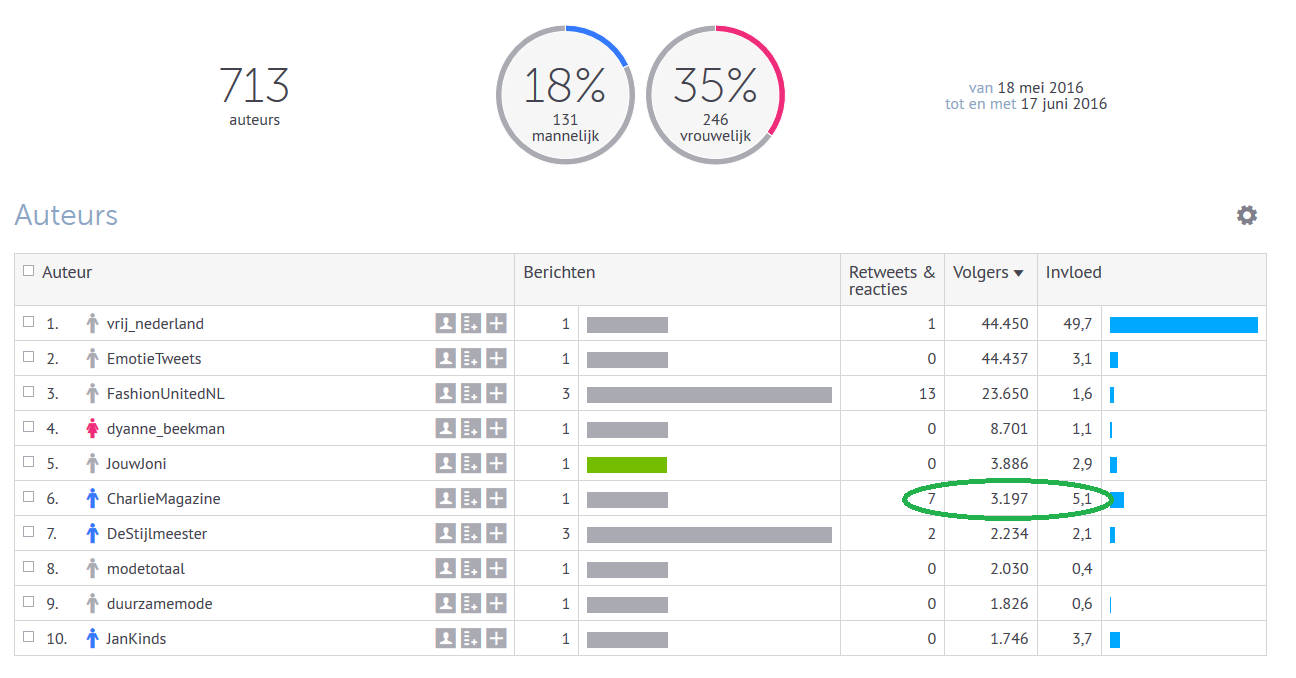
Task: Open the settings gear for Auteurs table
Action: (1246, 215)
